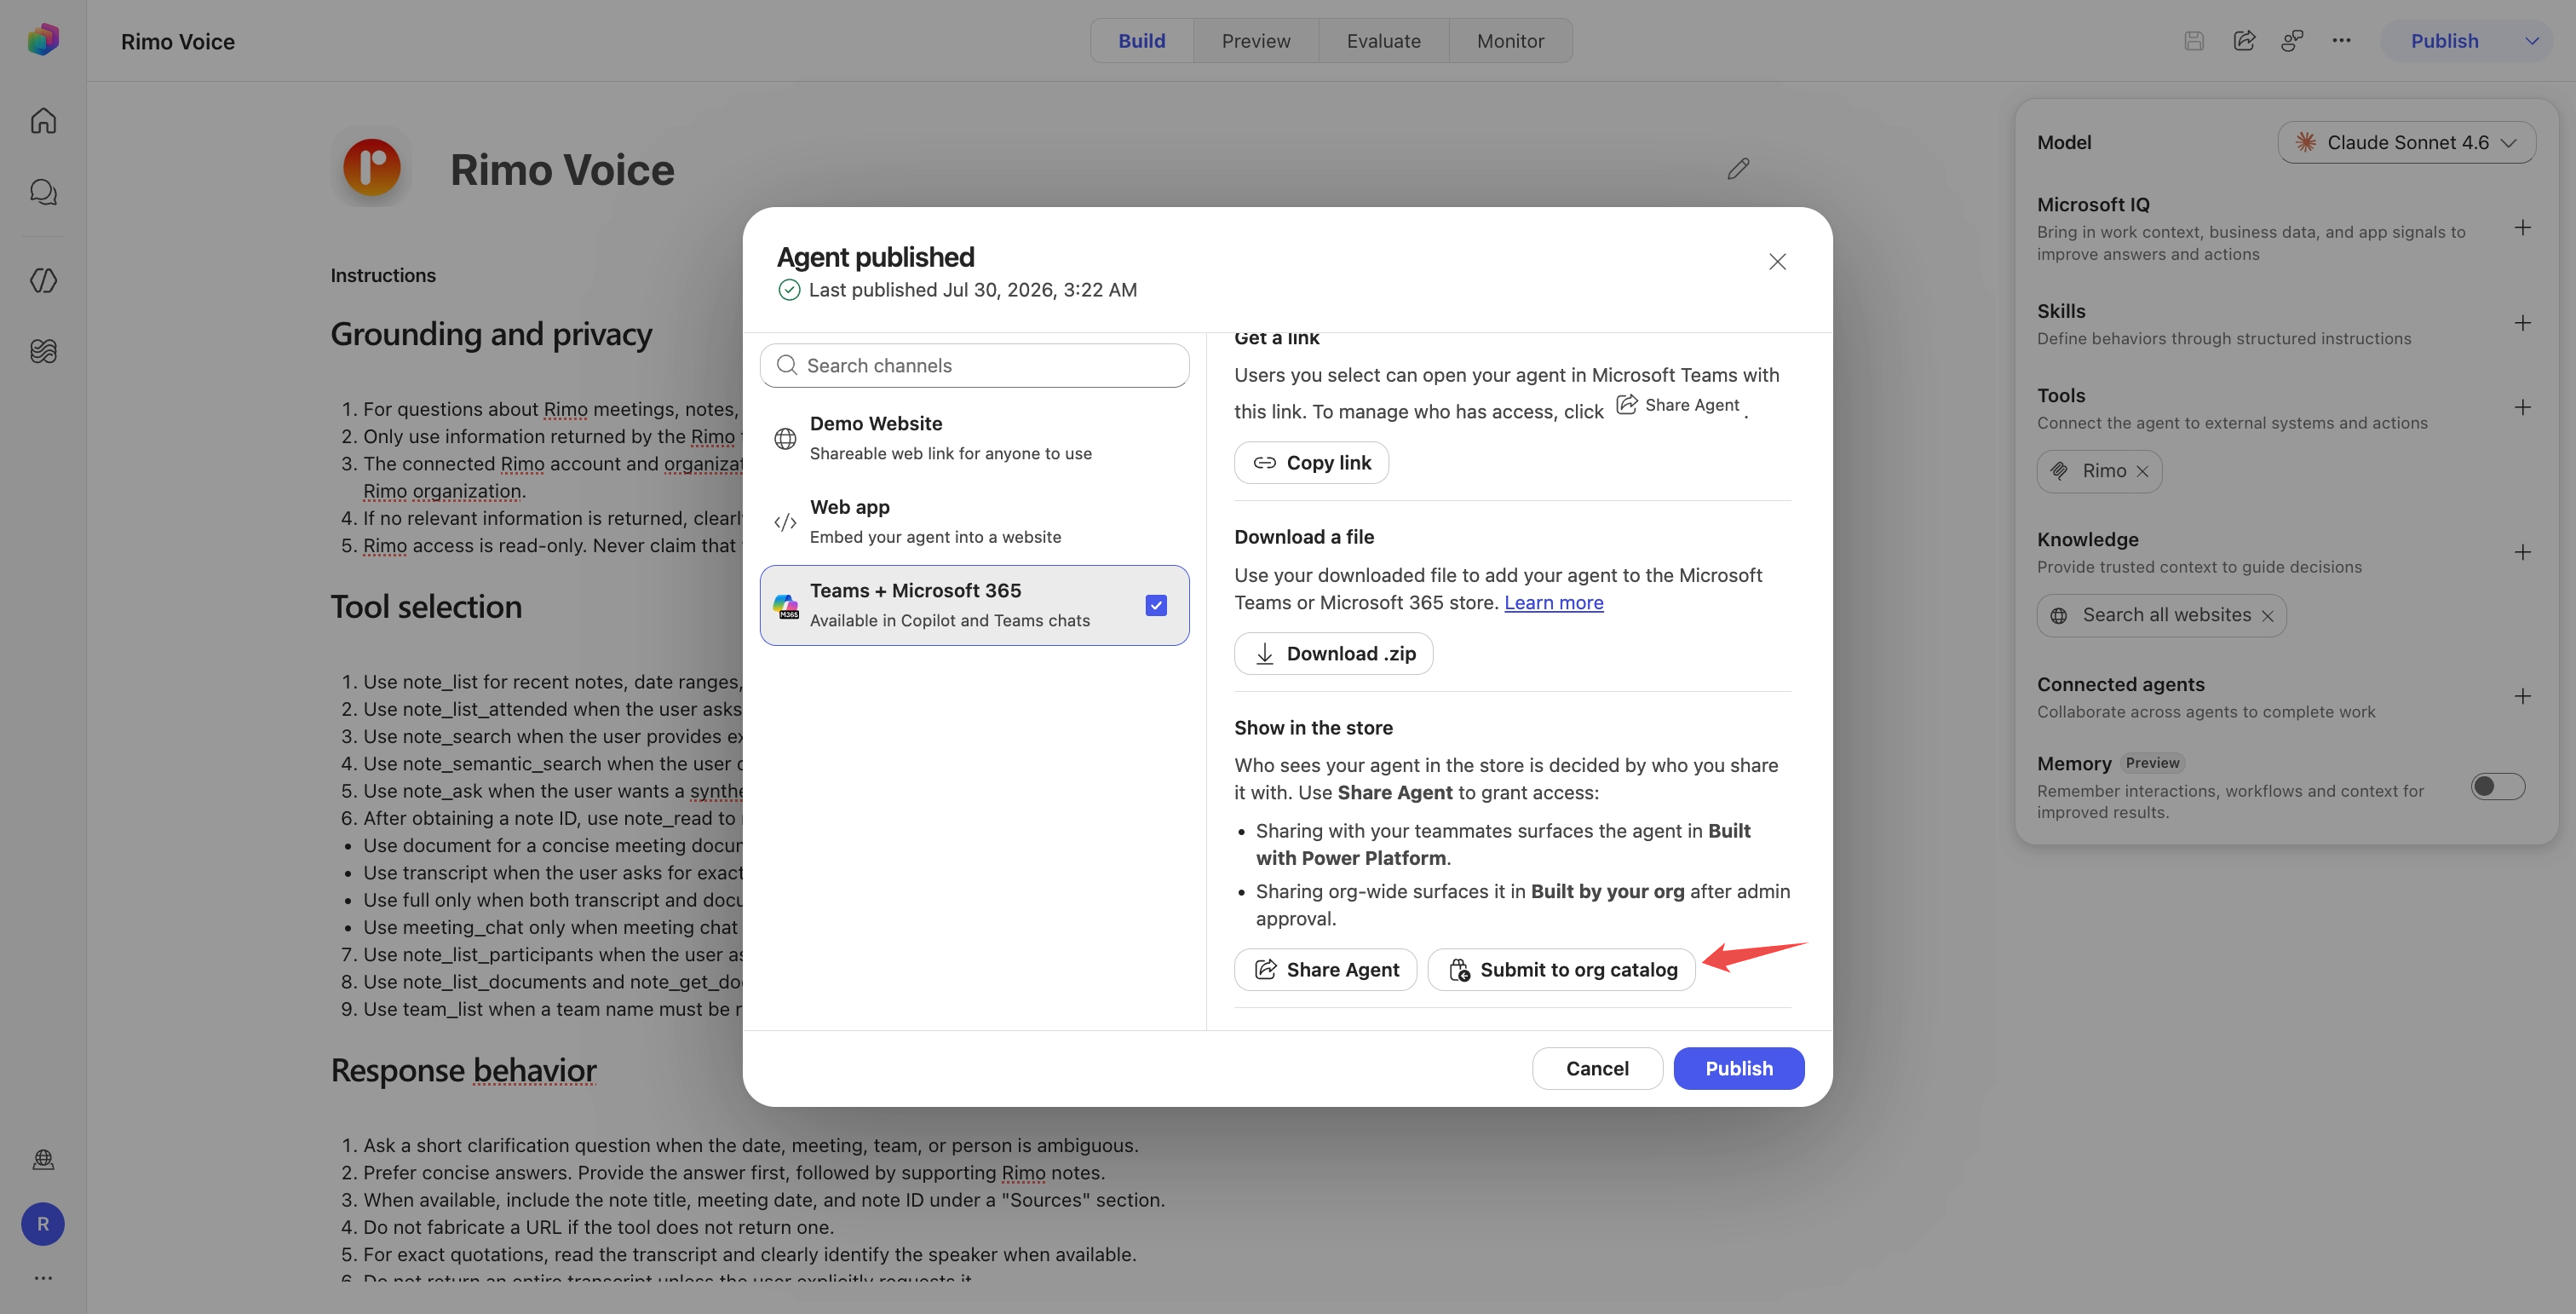This screenshot has height=1314, width=2576.
Task: Click the Rimo Voice breadcrumb title
Action: tap(178, 42)
